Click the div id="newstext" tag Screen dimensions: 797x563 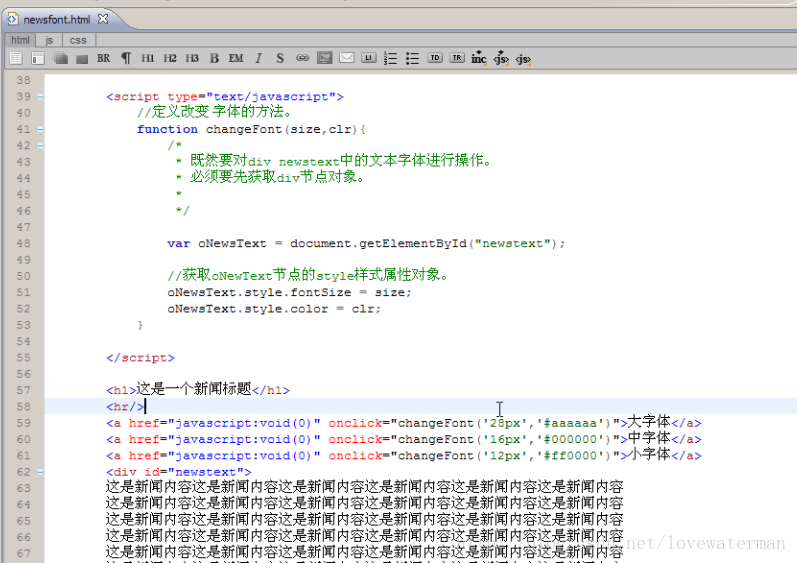pos(179,473)
